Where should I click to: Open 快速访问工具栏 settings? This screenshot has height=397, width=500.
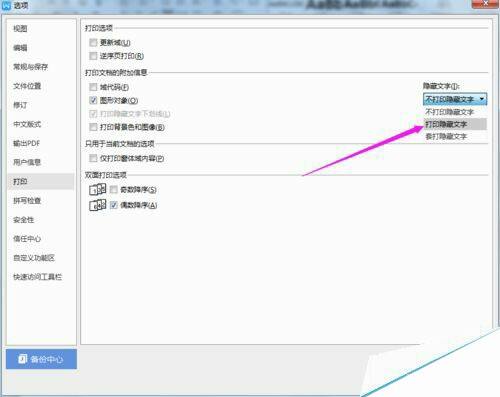tap(37, 277)
